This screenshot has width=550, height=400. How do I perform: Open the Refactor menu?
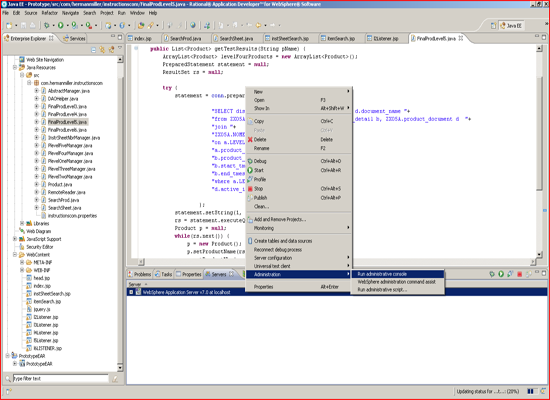coord(49,13)
